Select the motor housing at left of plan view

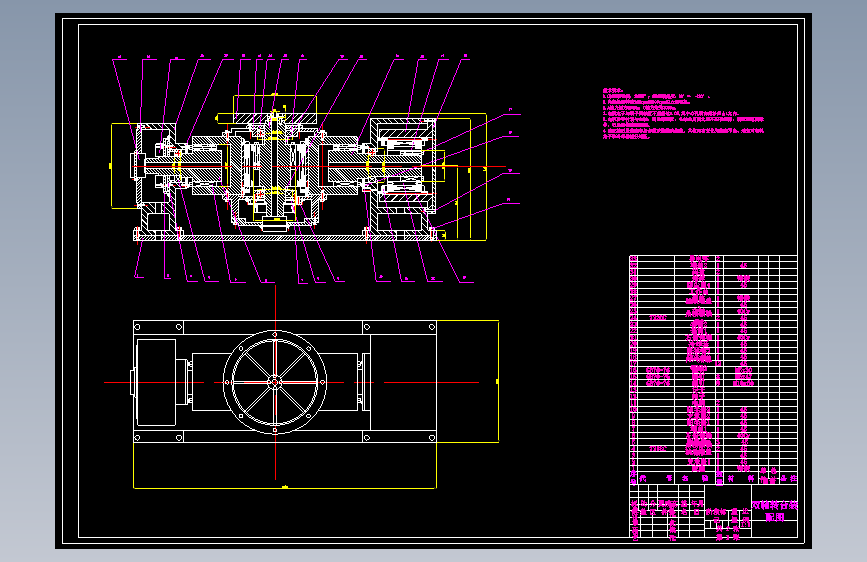coord(156,382)
